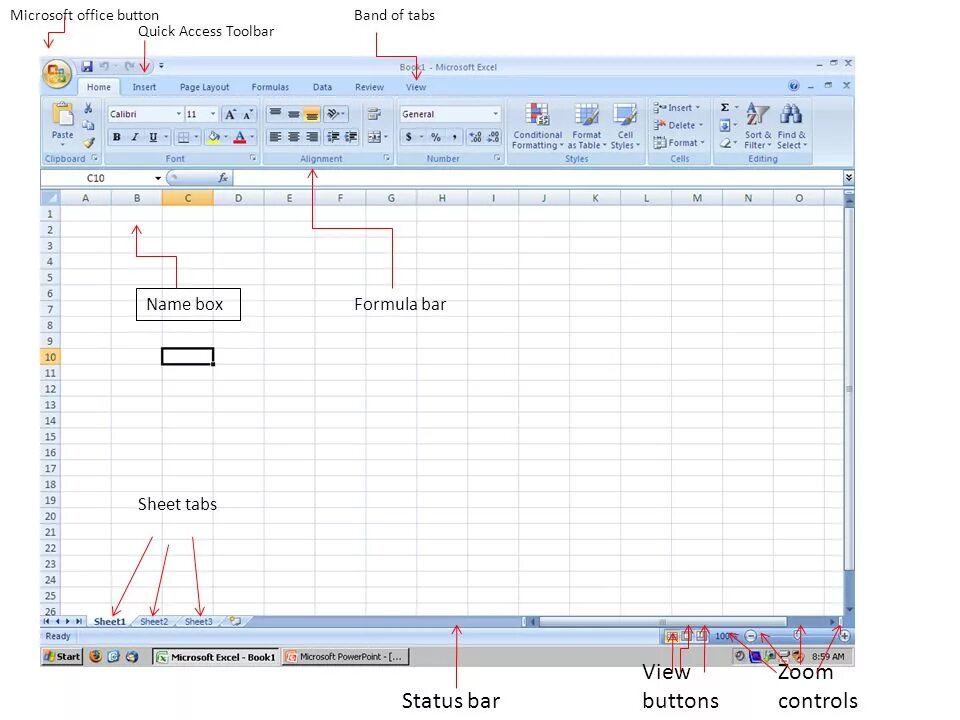
Task: Open the Customize Quick Access Toolbar arrow
Action: click(161, 66)
